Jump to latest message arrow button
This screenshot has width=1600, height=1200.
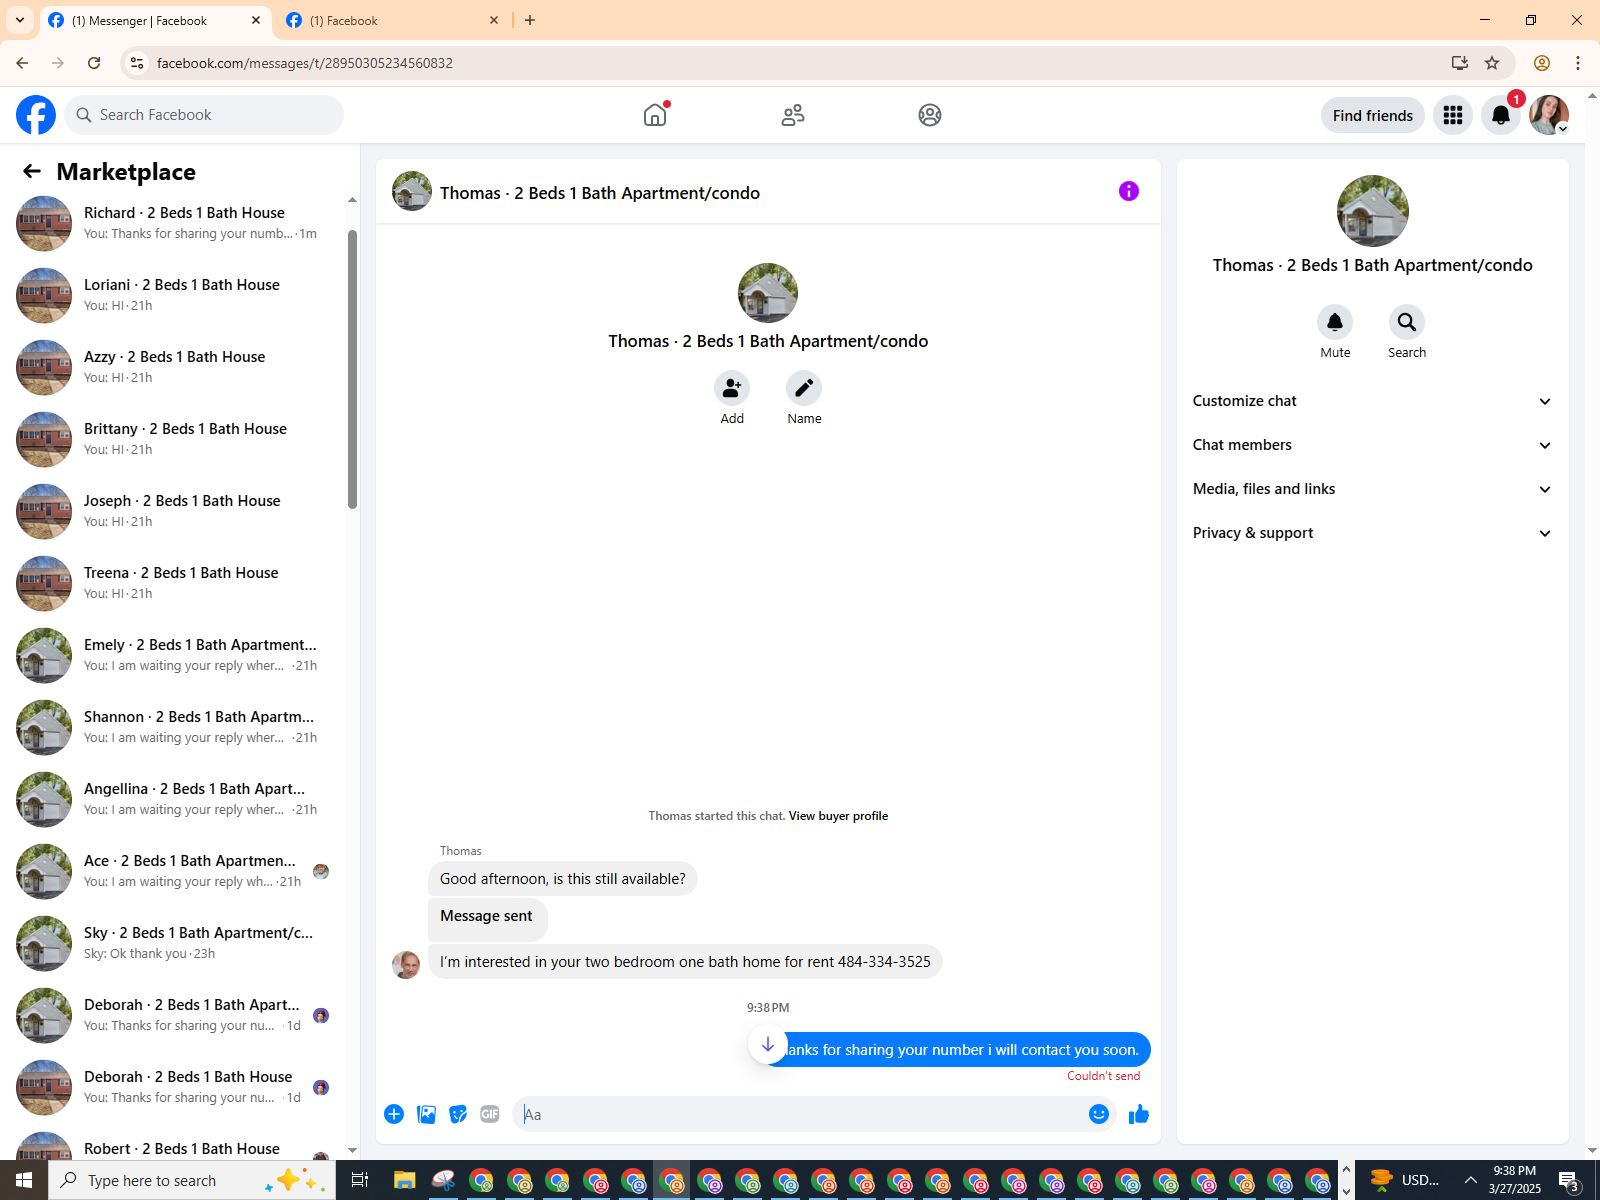click(x=768, y=1045)
